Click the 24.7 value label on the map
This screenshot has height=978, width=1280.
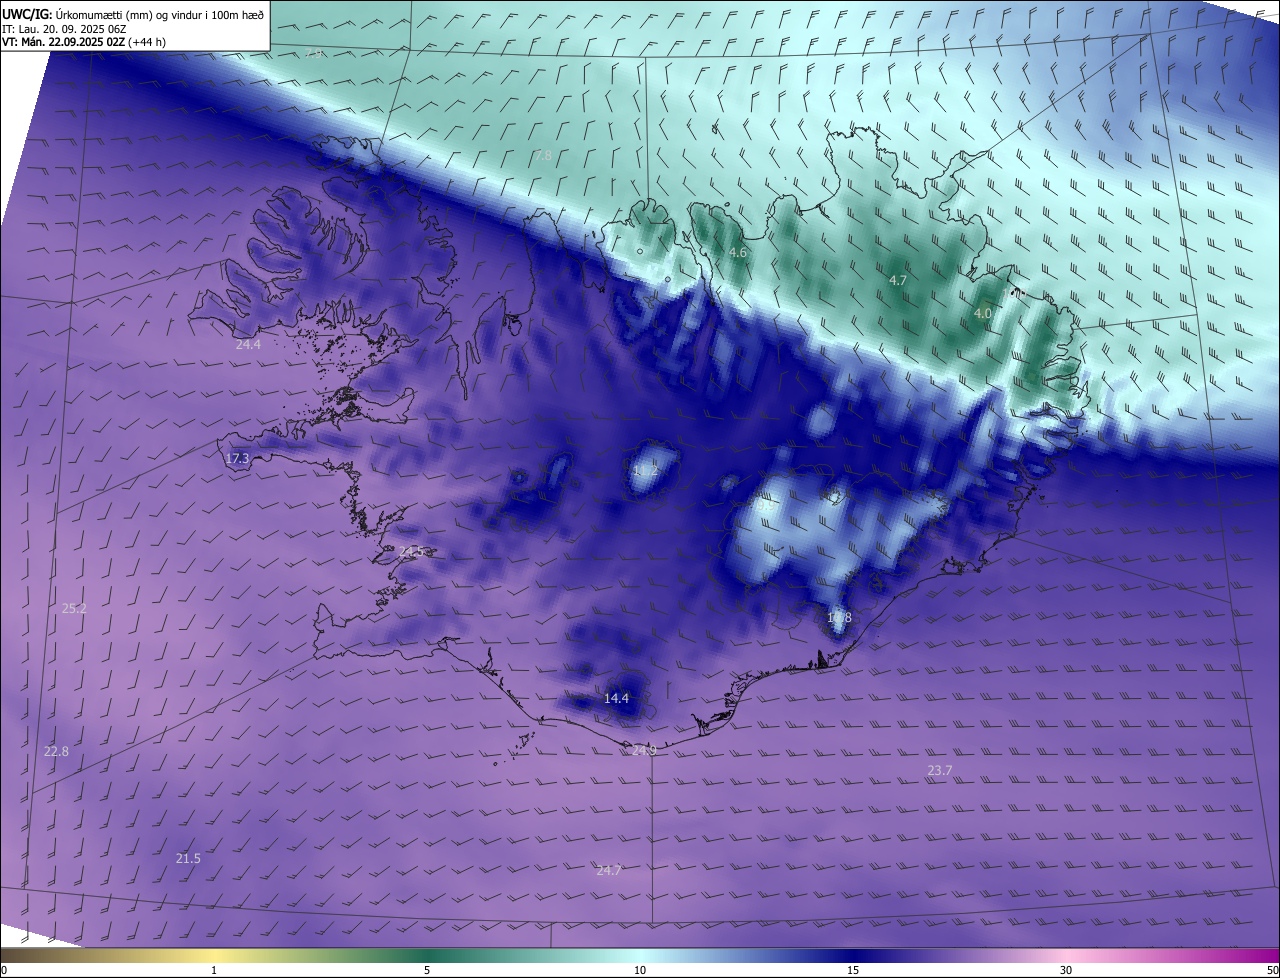click(x=609, y=870)
